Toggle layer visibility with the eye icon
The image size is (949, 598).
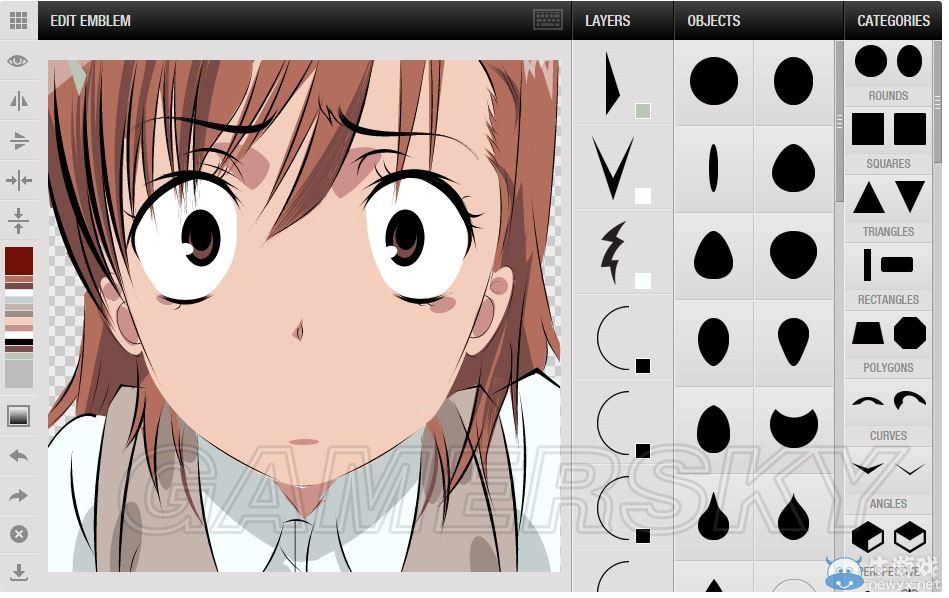[18, 61]
